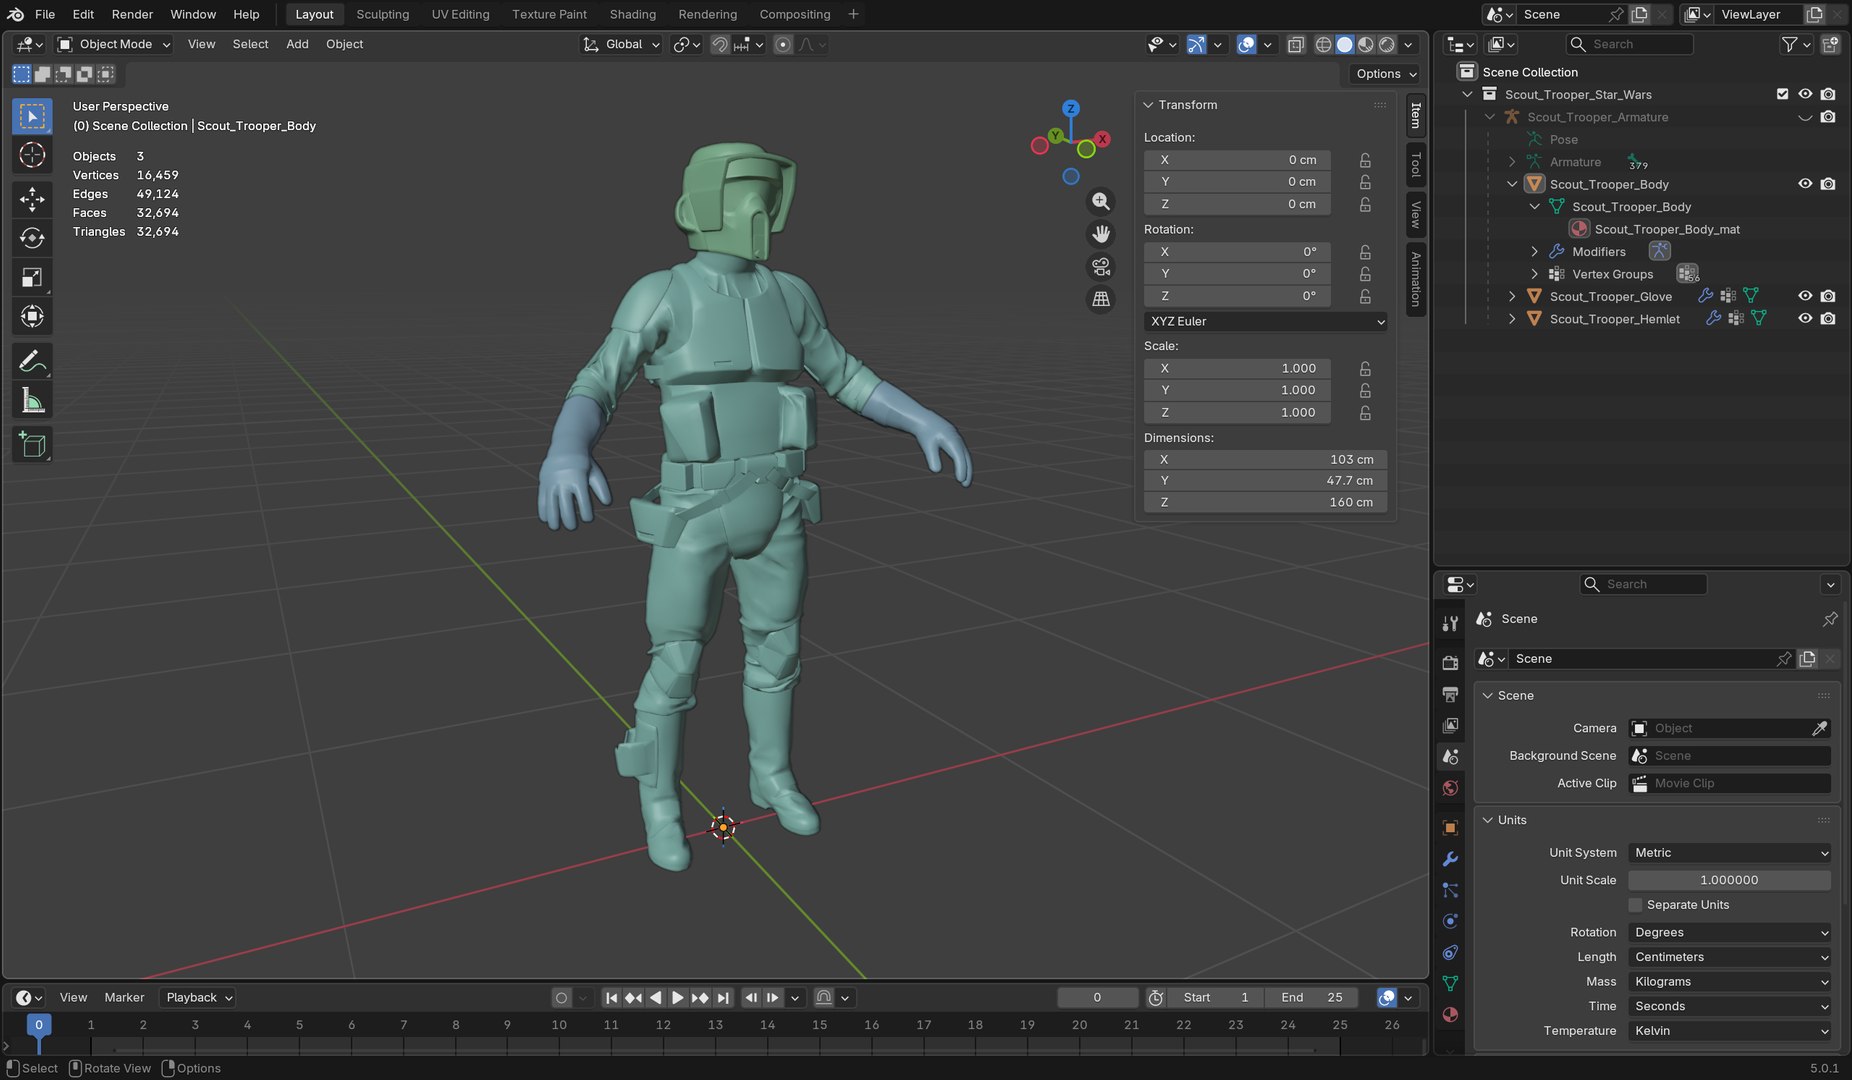This screenshot has height=1080, width=1852.
Task: Open the XYZ Euler rotation mode dropdown
Action: coord(1266,321)
